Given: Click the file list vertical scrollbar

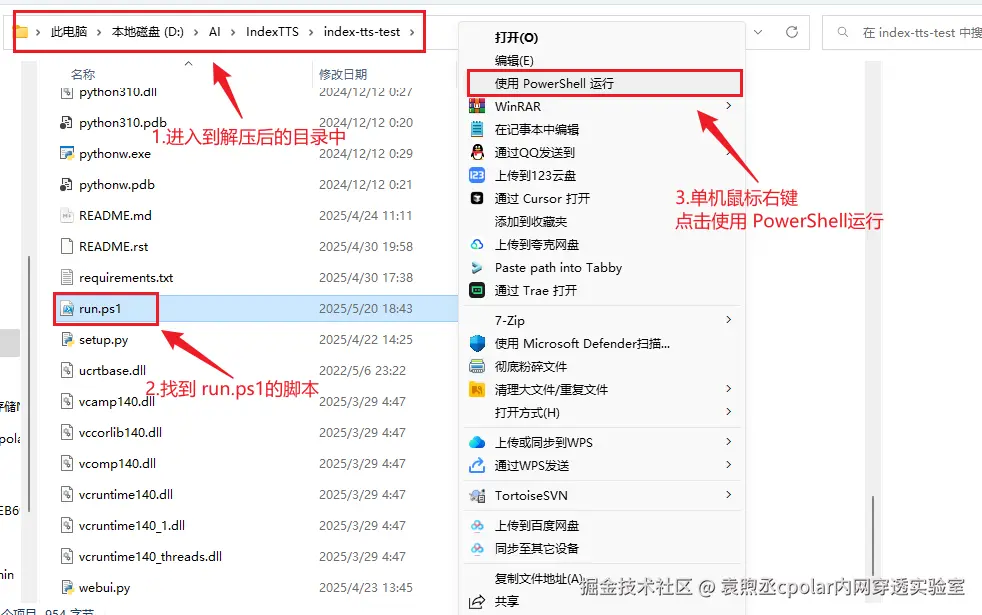Looking at the screenshot, I should (x=872, y=535).
